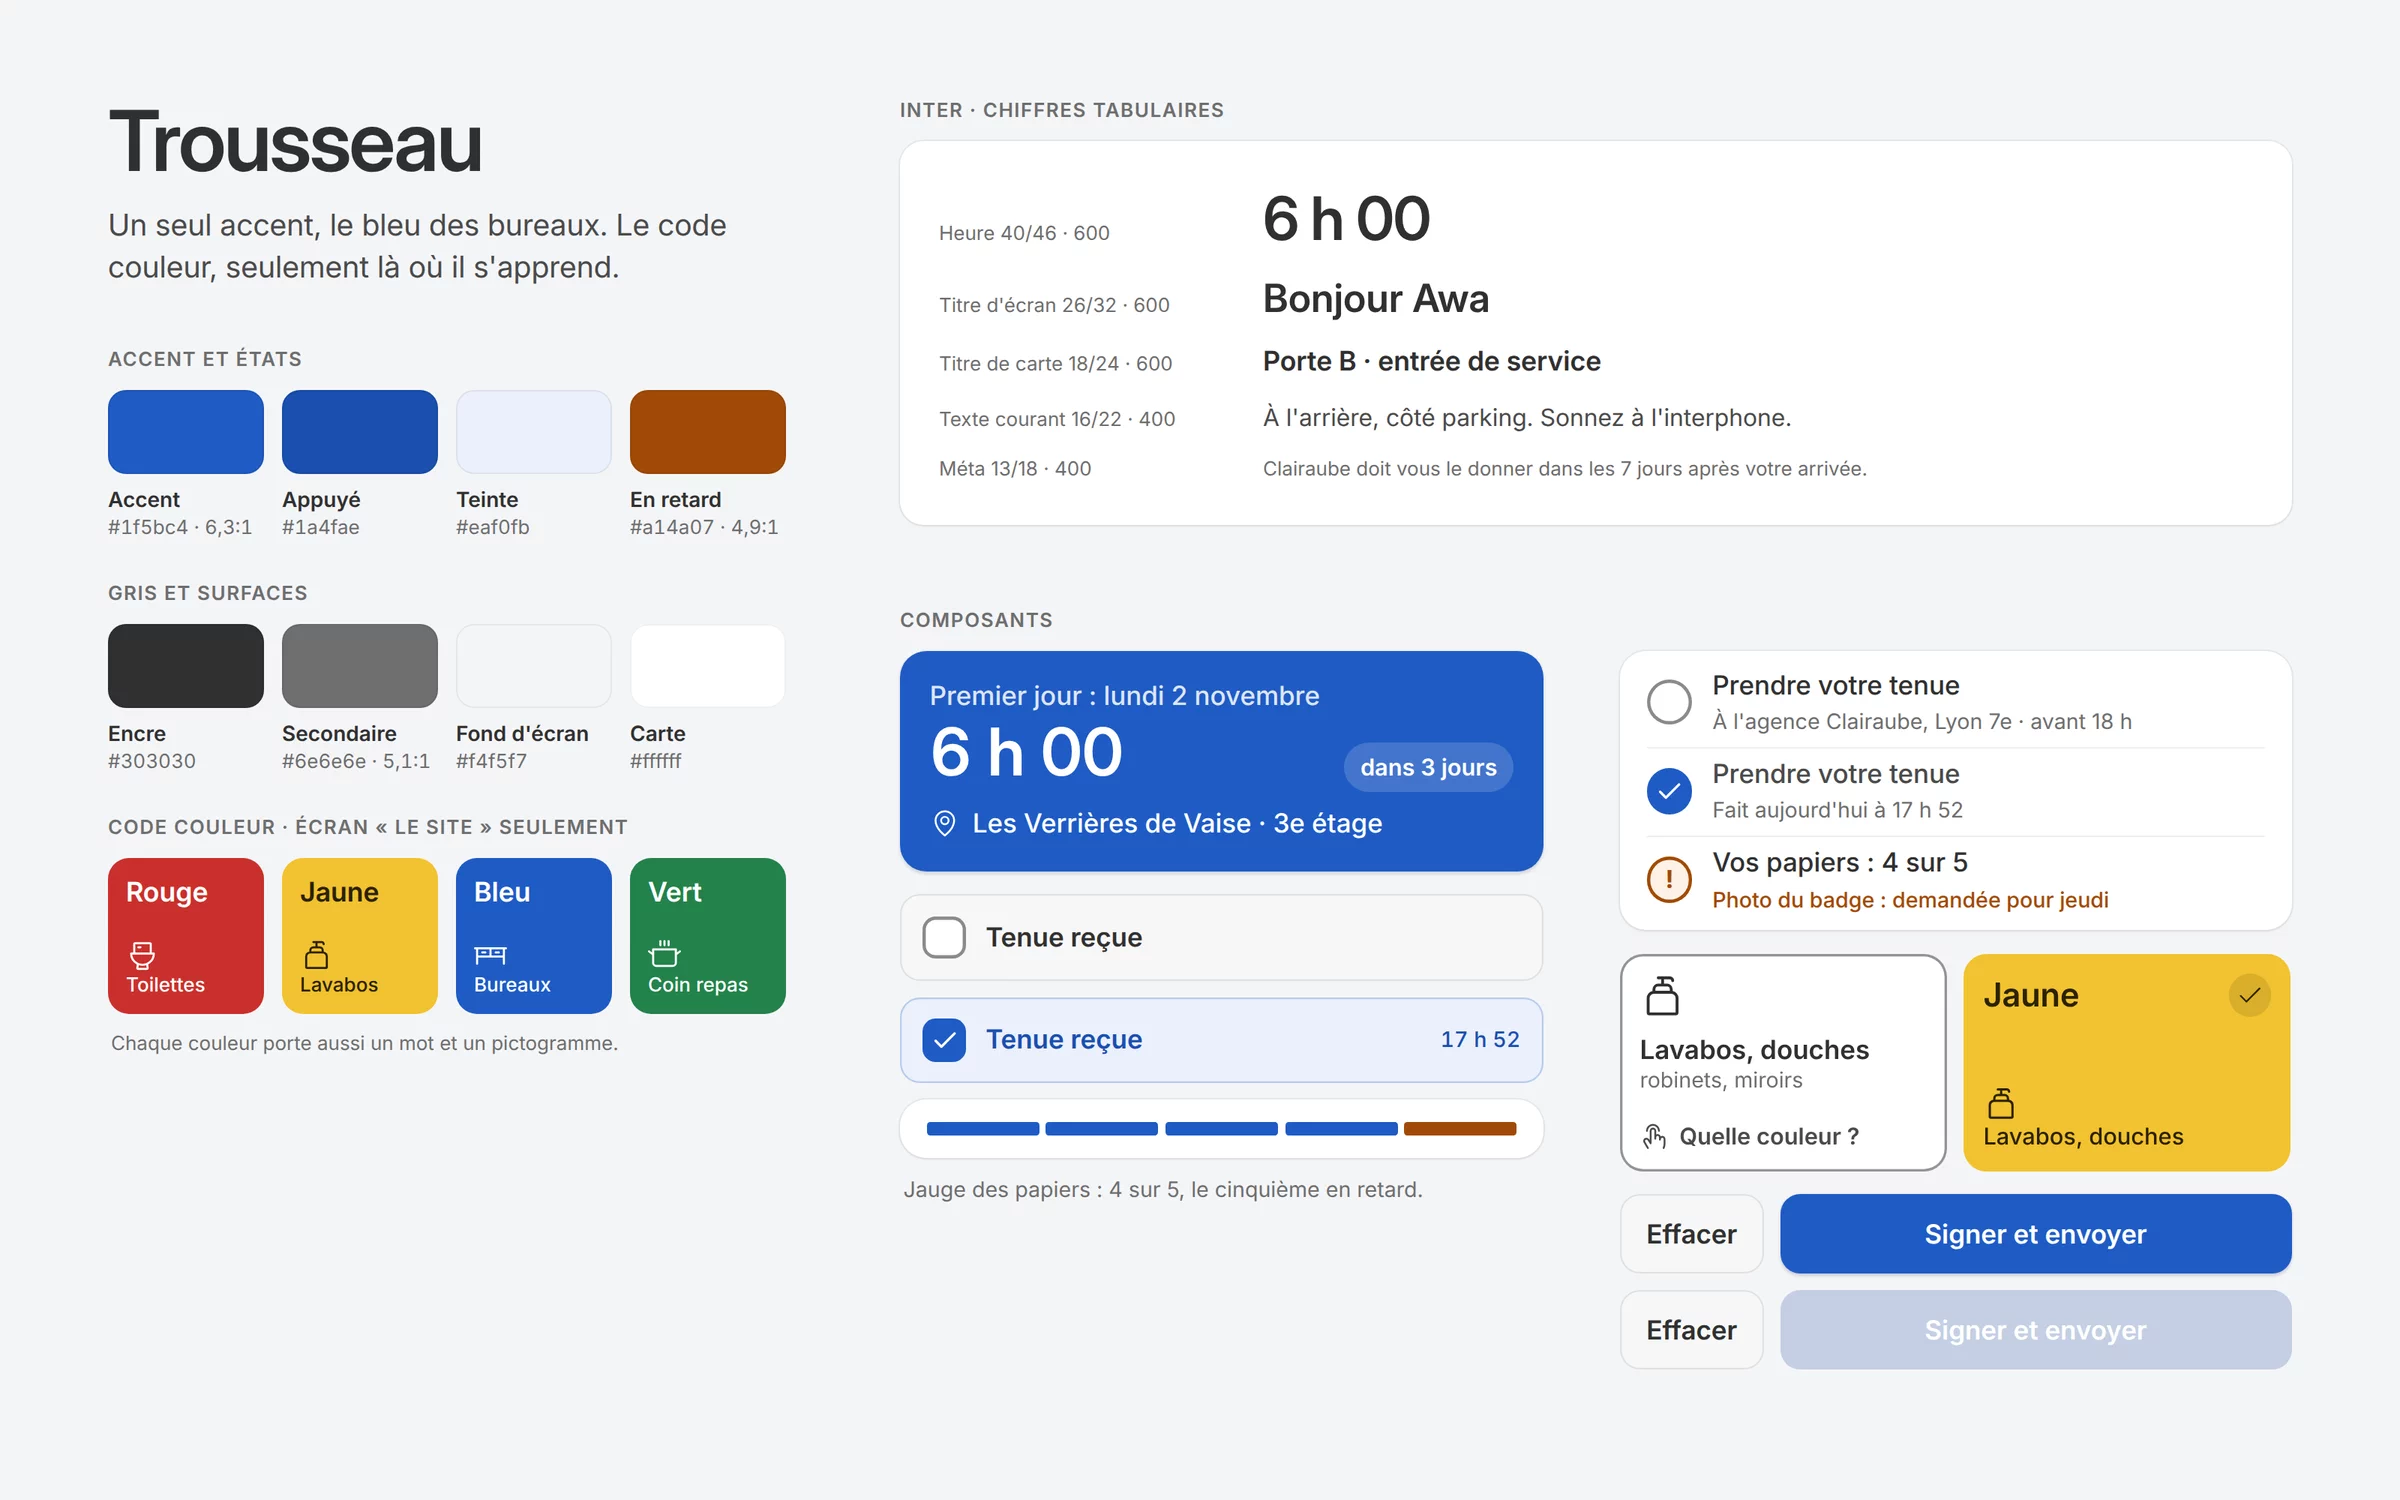
Task: Click the Premier jour : lundi 2 novembre text
Action: (1125, 696)
